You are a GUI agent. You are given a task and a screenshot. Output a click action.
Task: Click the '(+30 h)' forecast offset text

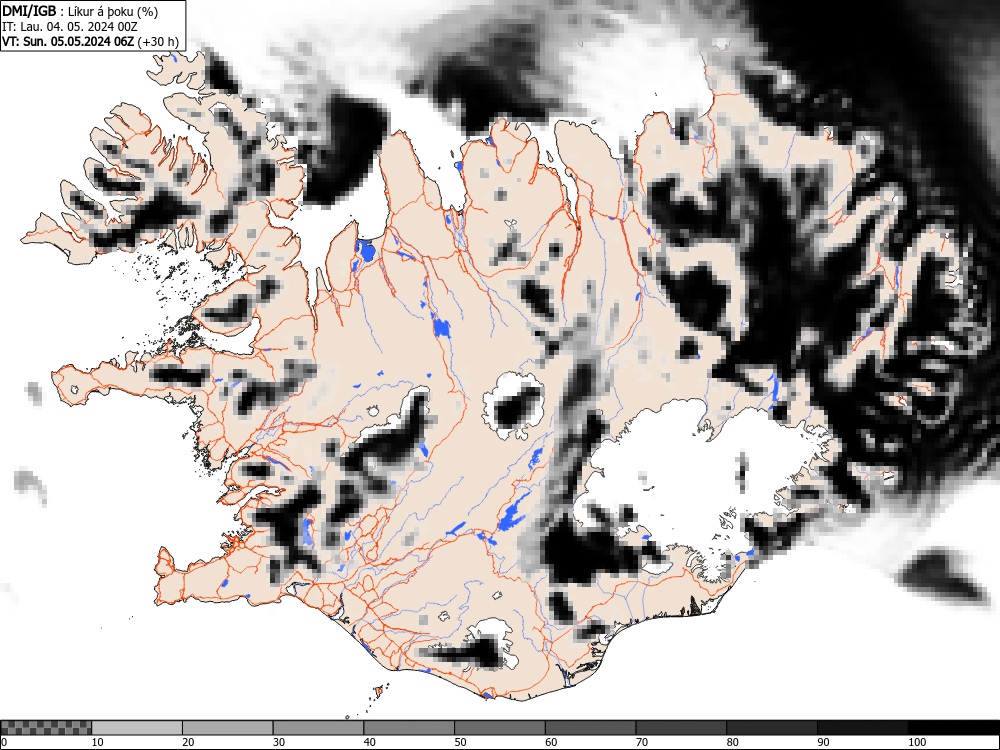coord(158,41)
